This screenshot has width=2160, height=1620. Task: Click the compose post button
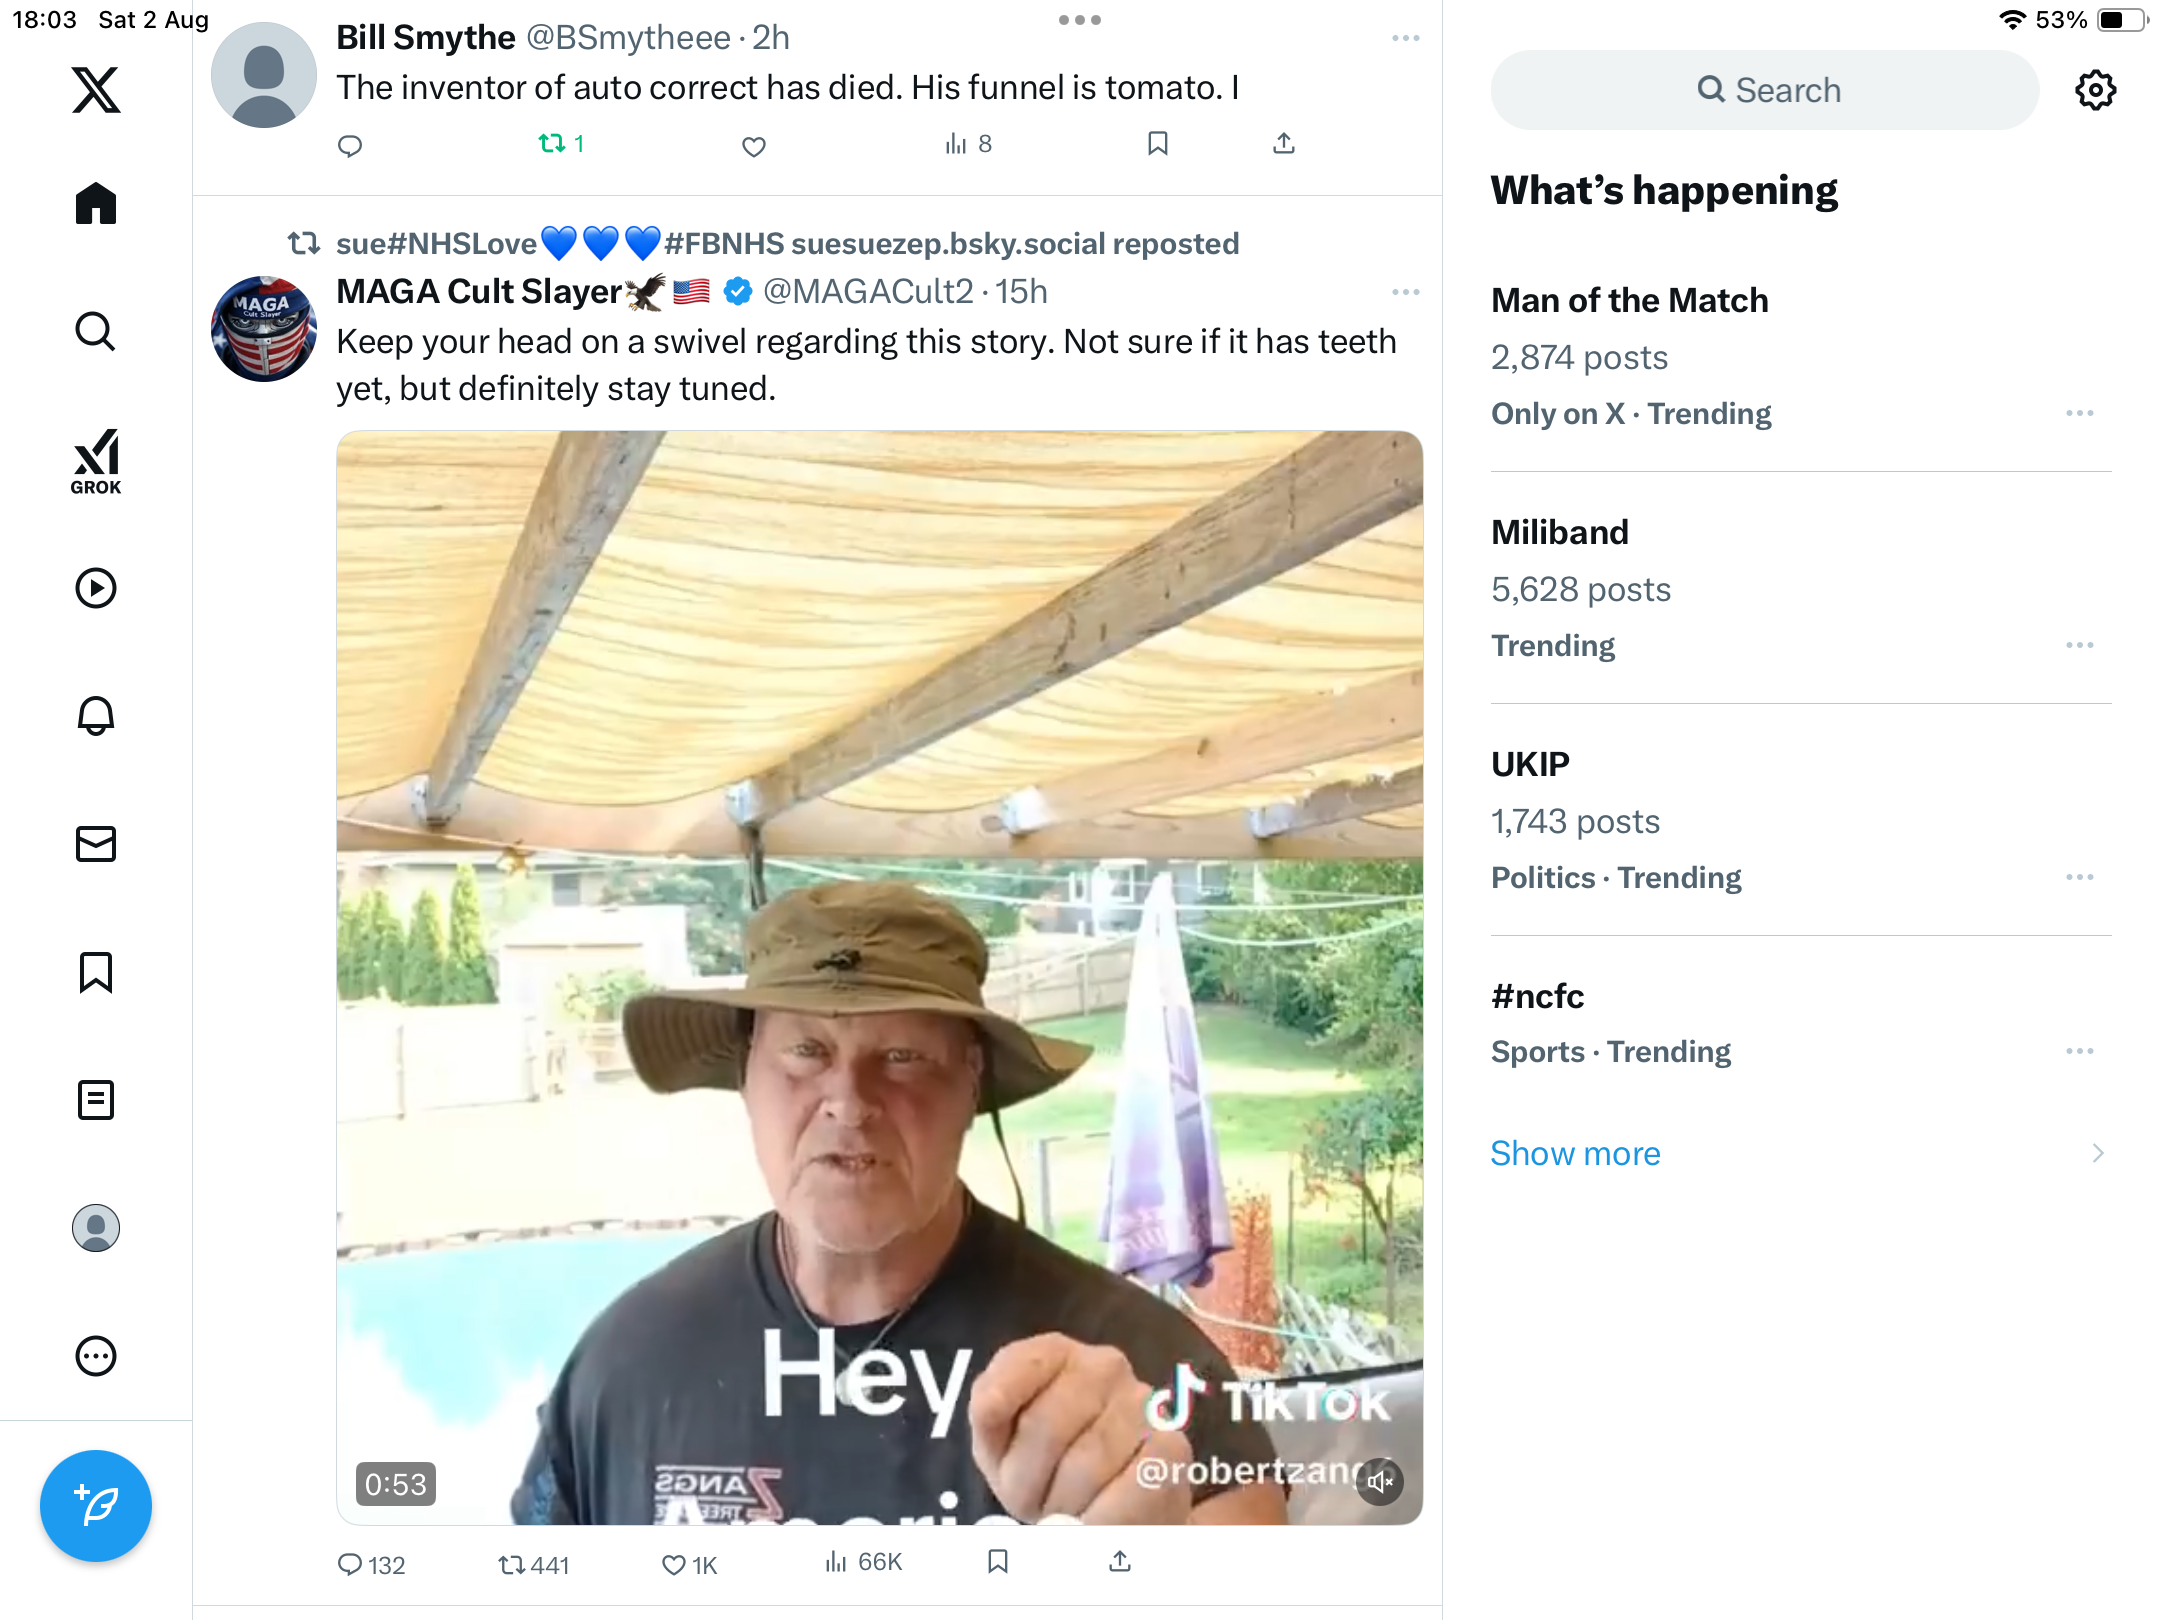(x=96, y=1505)
